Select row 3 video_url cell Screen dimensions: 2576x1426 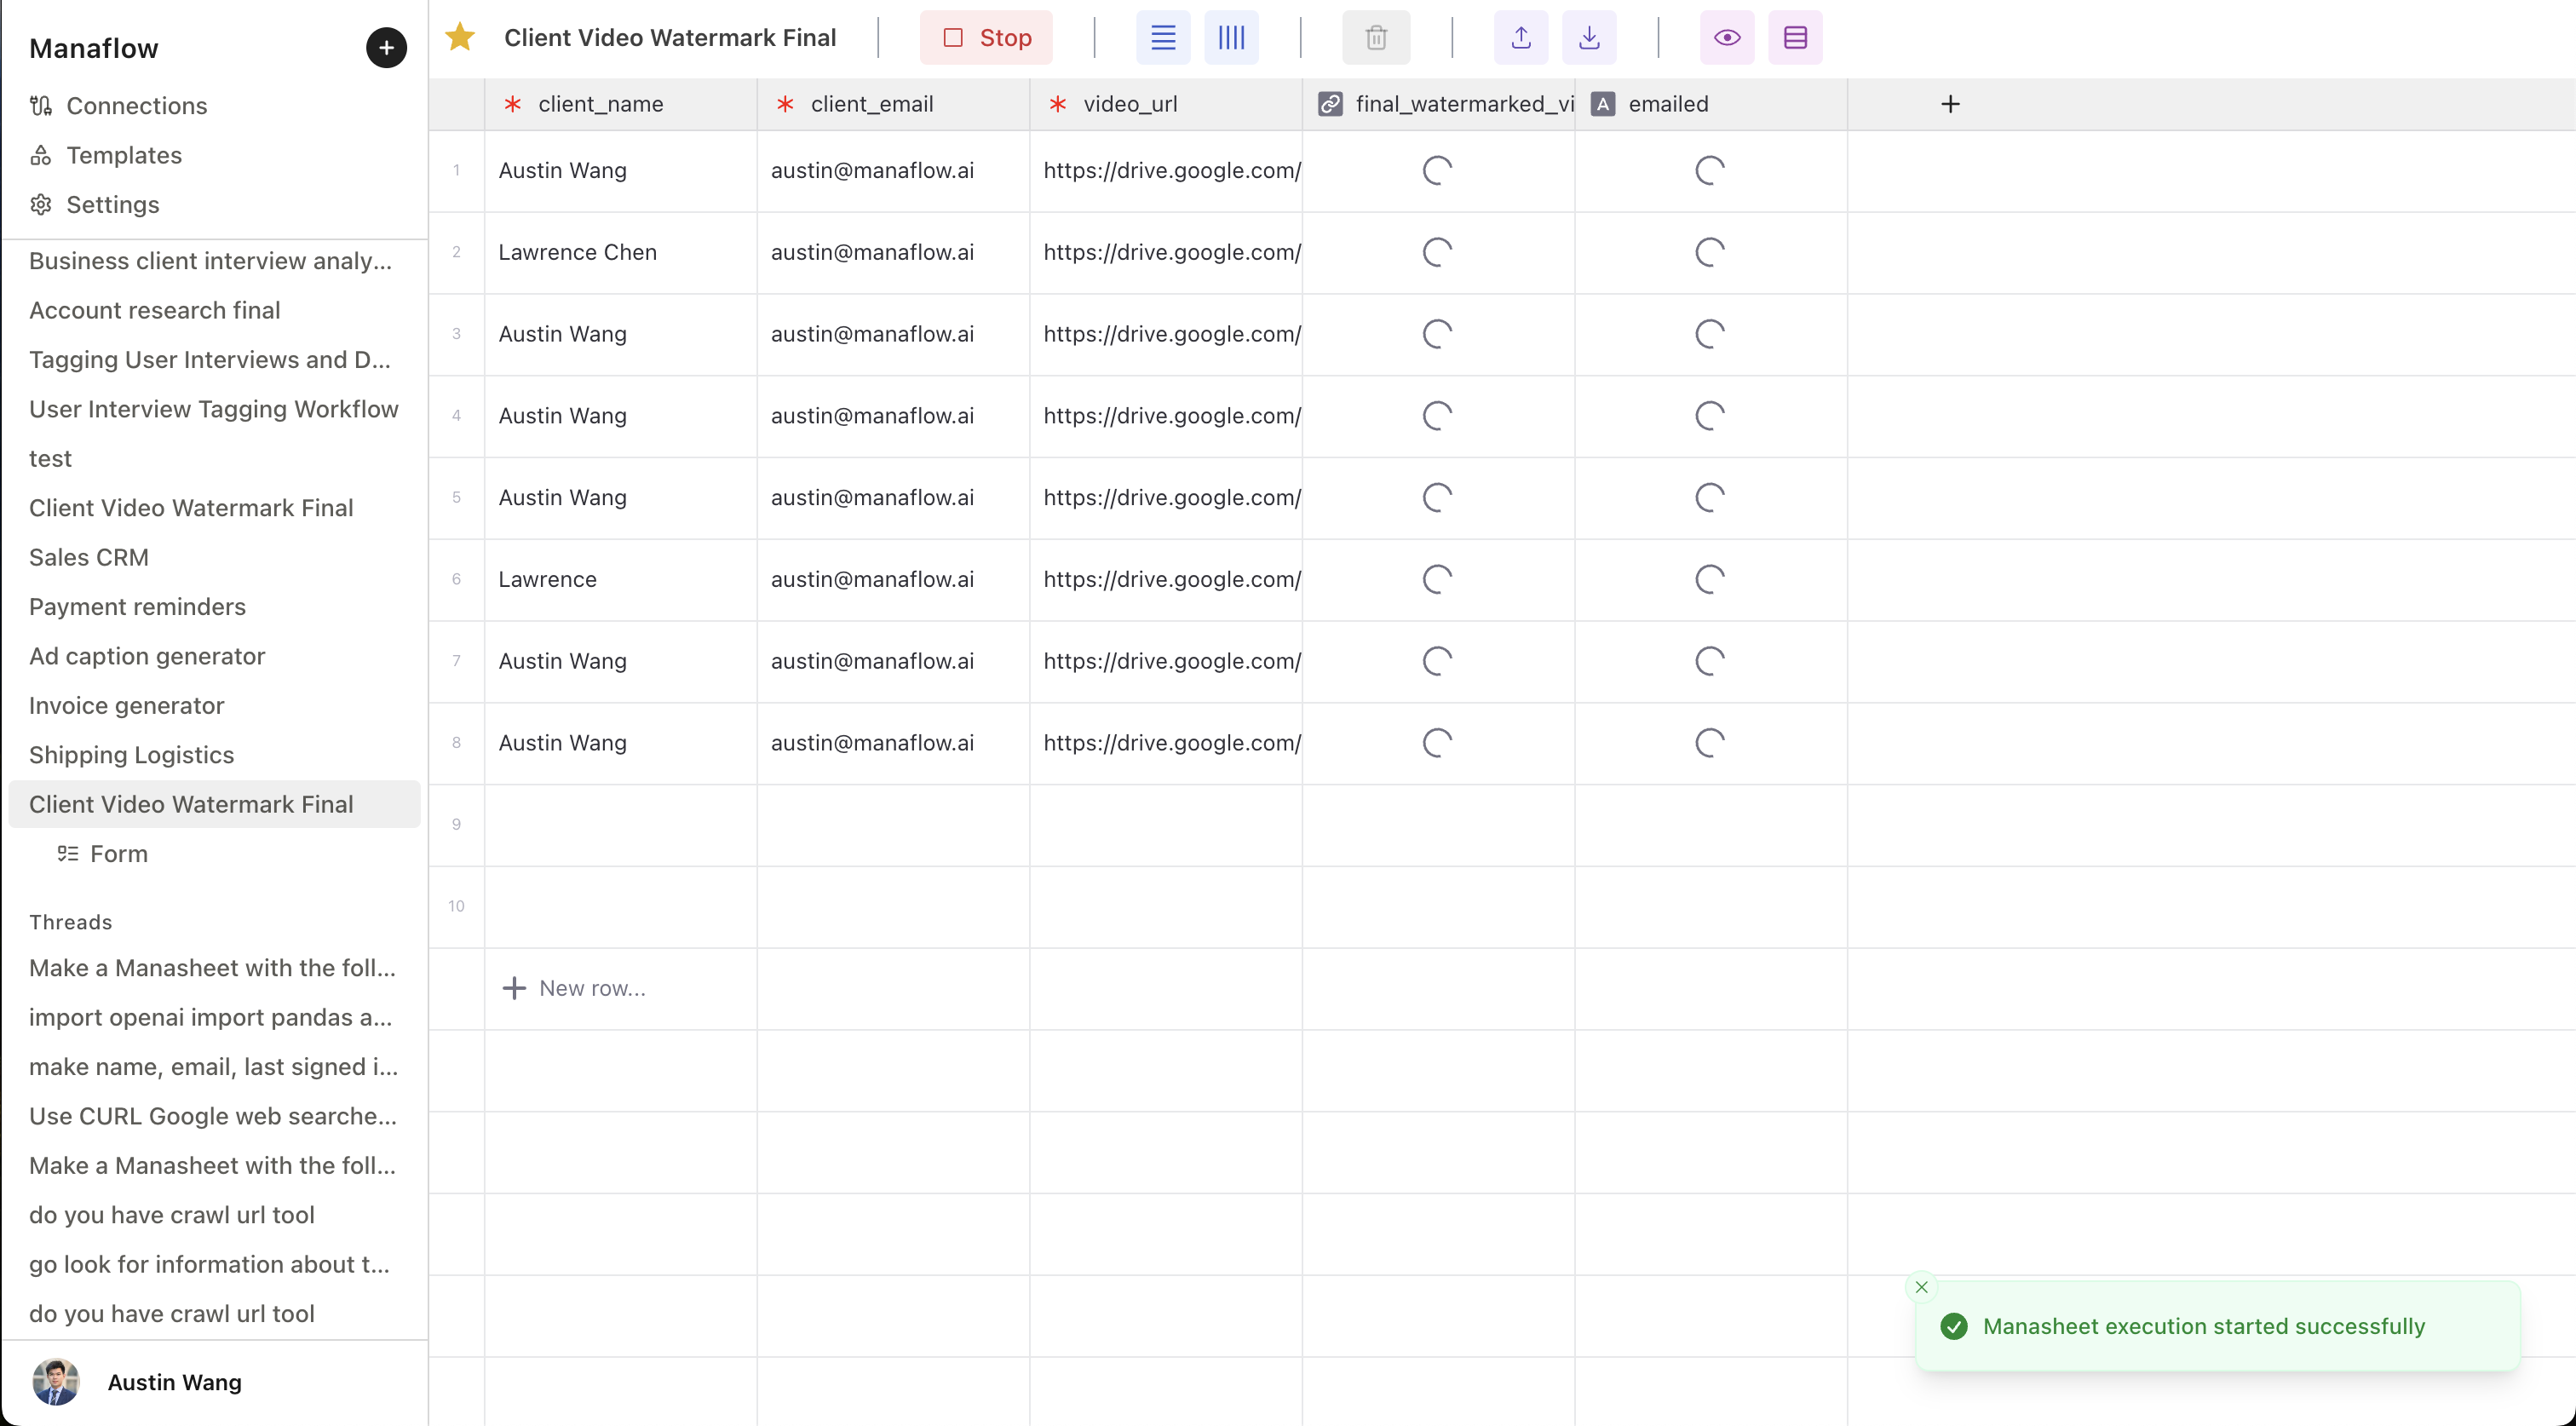click(1166, 334)
